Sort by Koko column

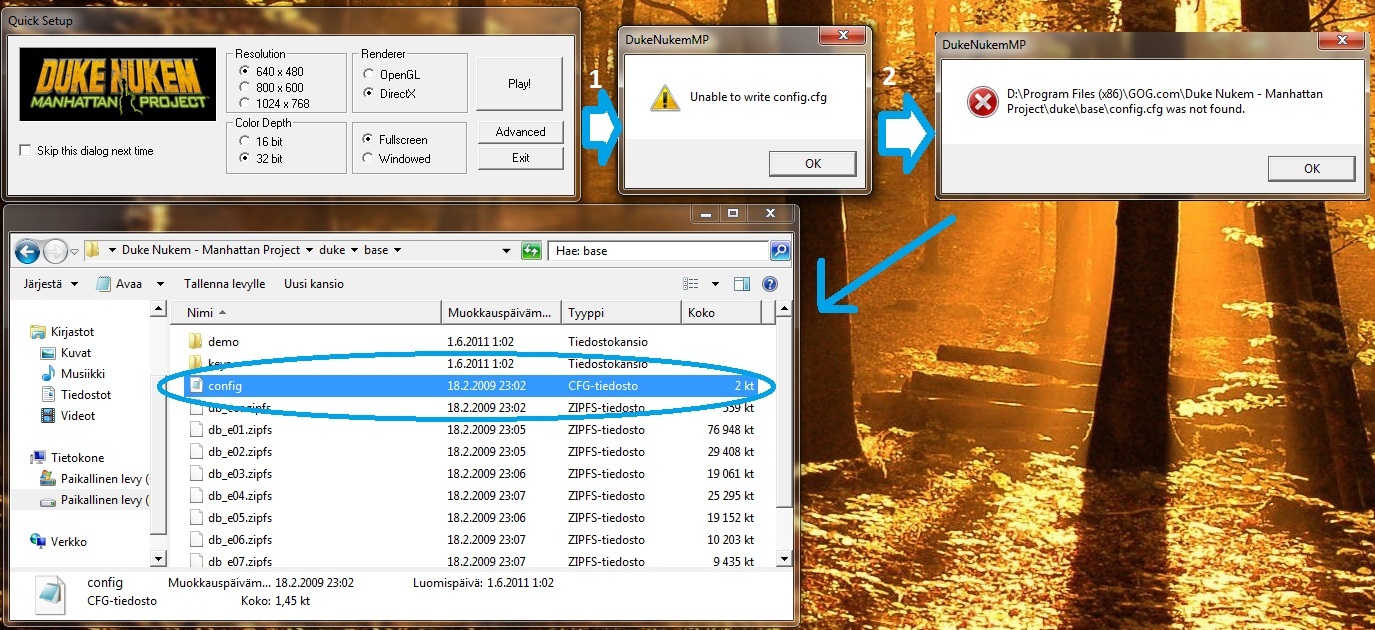[x=721, y=313]
